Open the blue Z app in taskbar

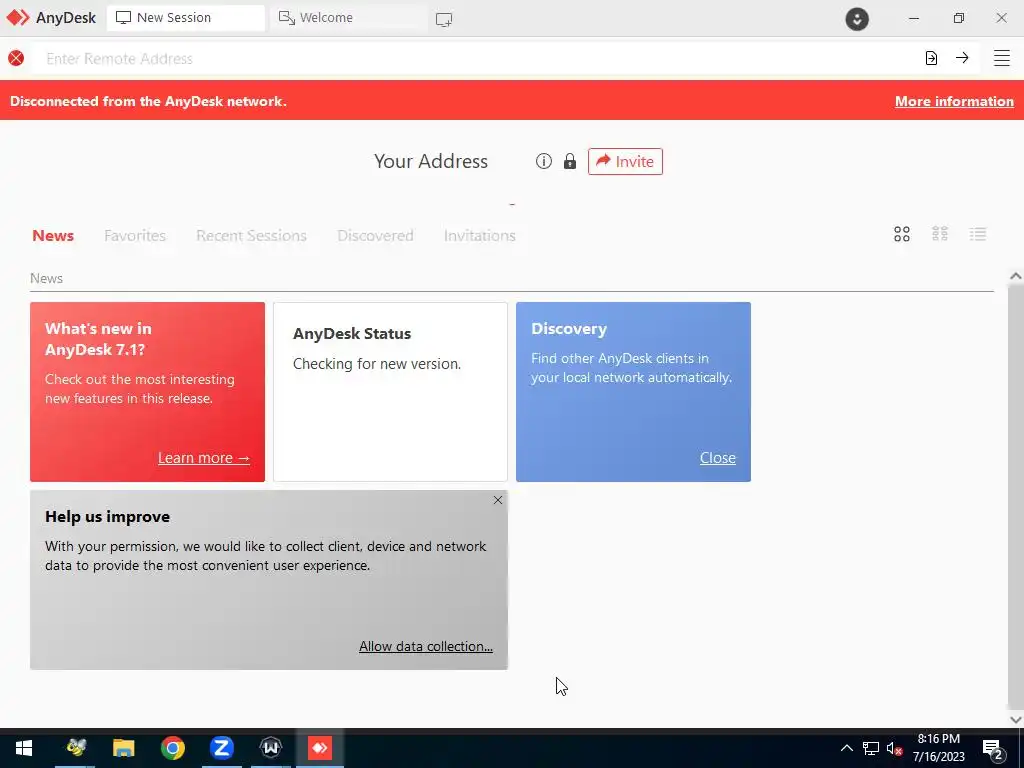click(221, 748)
